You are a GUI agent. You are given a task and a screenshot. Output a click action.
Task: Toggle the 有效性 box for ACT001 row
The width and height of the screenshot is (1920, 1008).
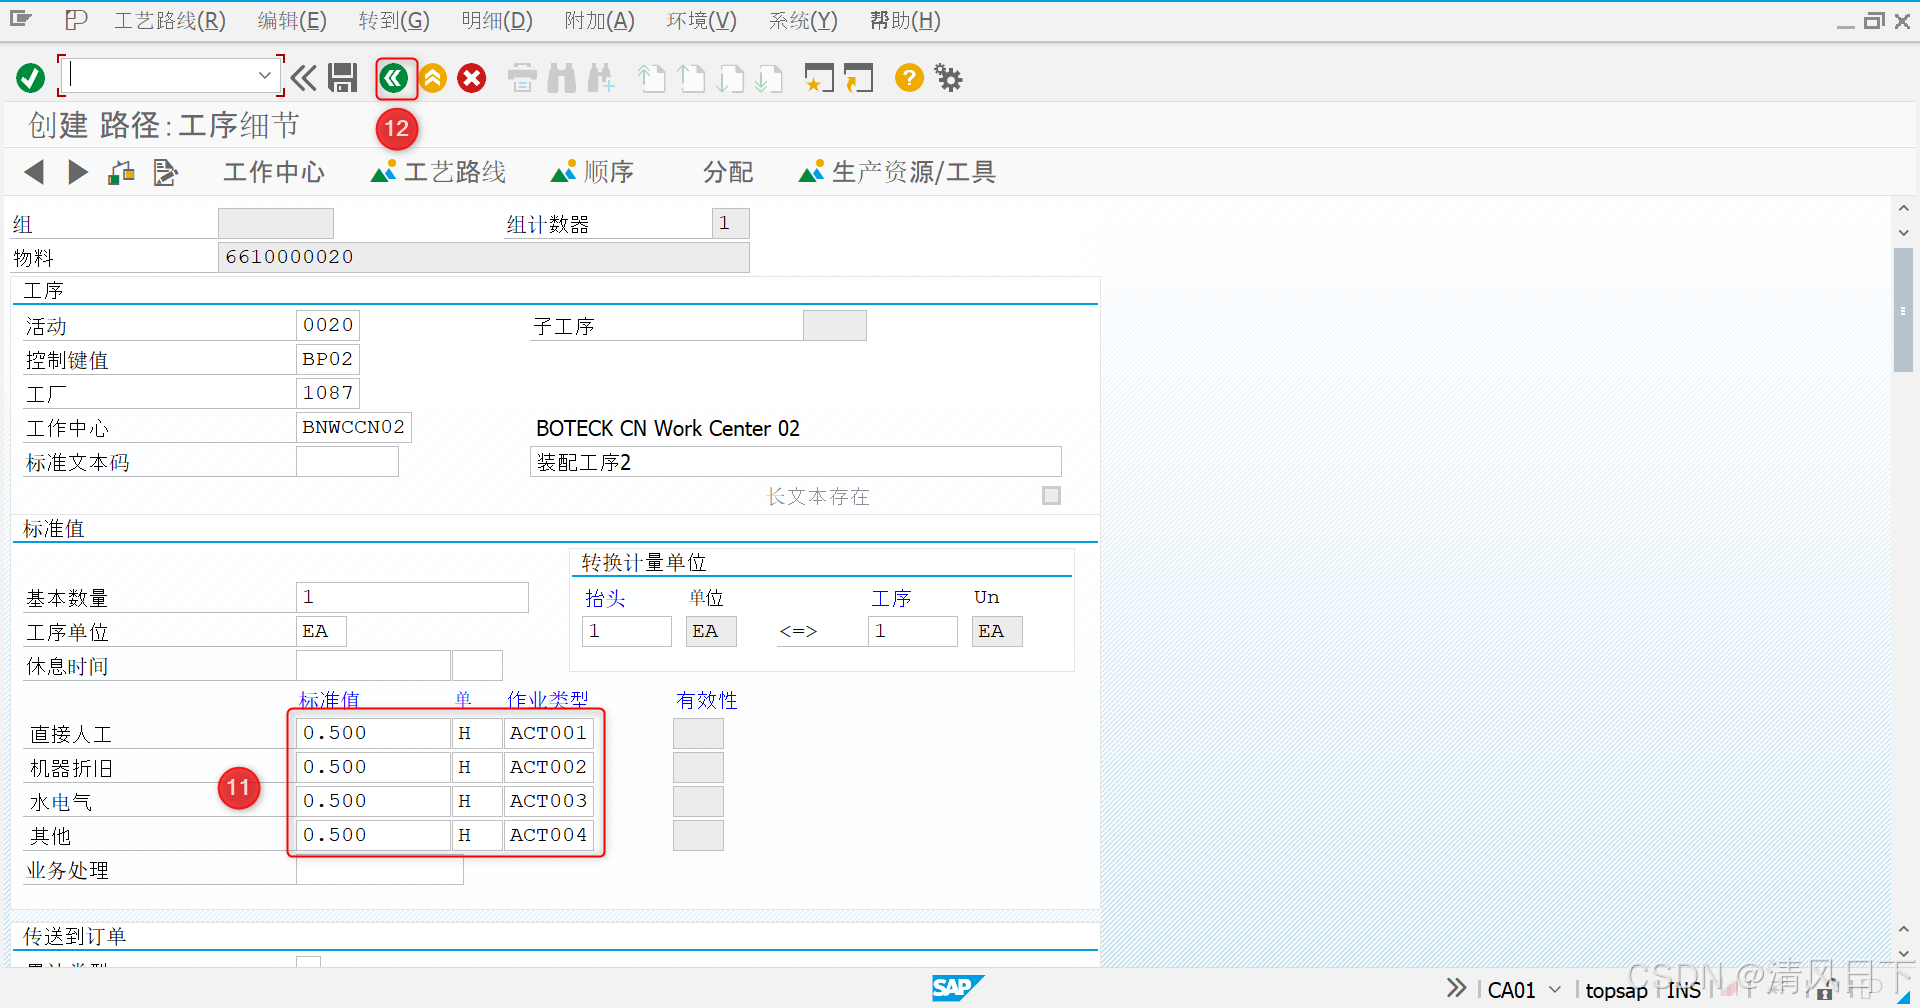point(698,733)
